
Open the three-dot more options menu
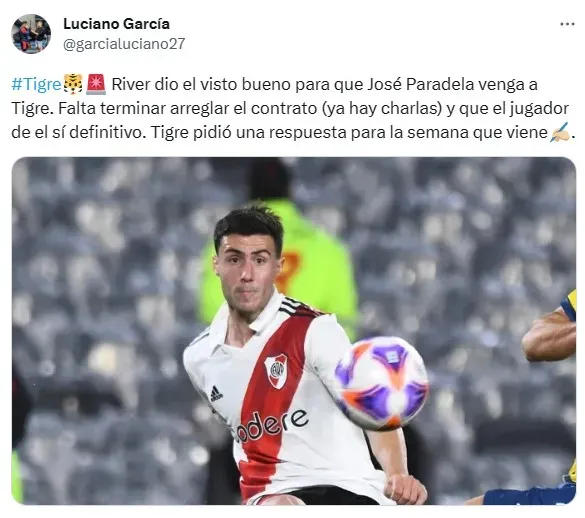tap(567, 24)
